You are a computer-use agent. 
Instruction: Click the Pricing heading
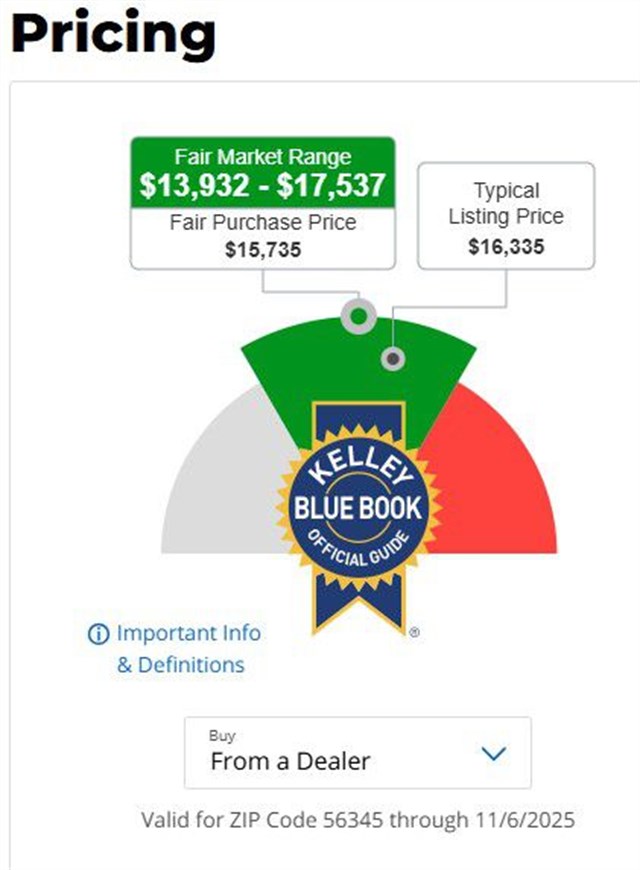click(x=113, y=32)
